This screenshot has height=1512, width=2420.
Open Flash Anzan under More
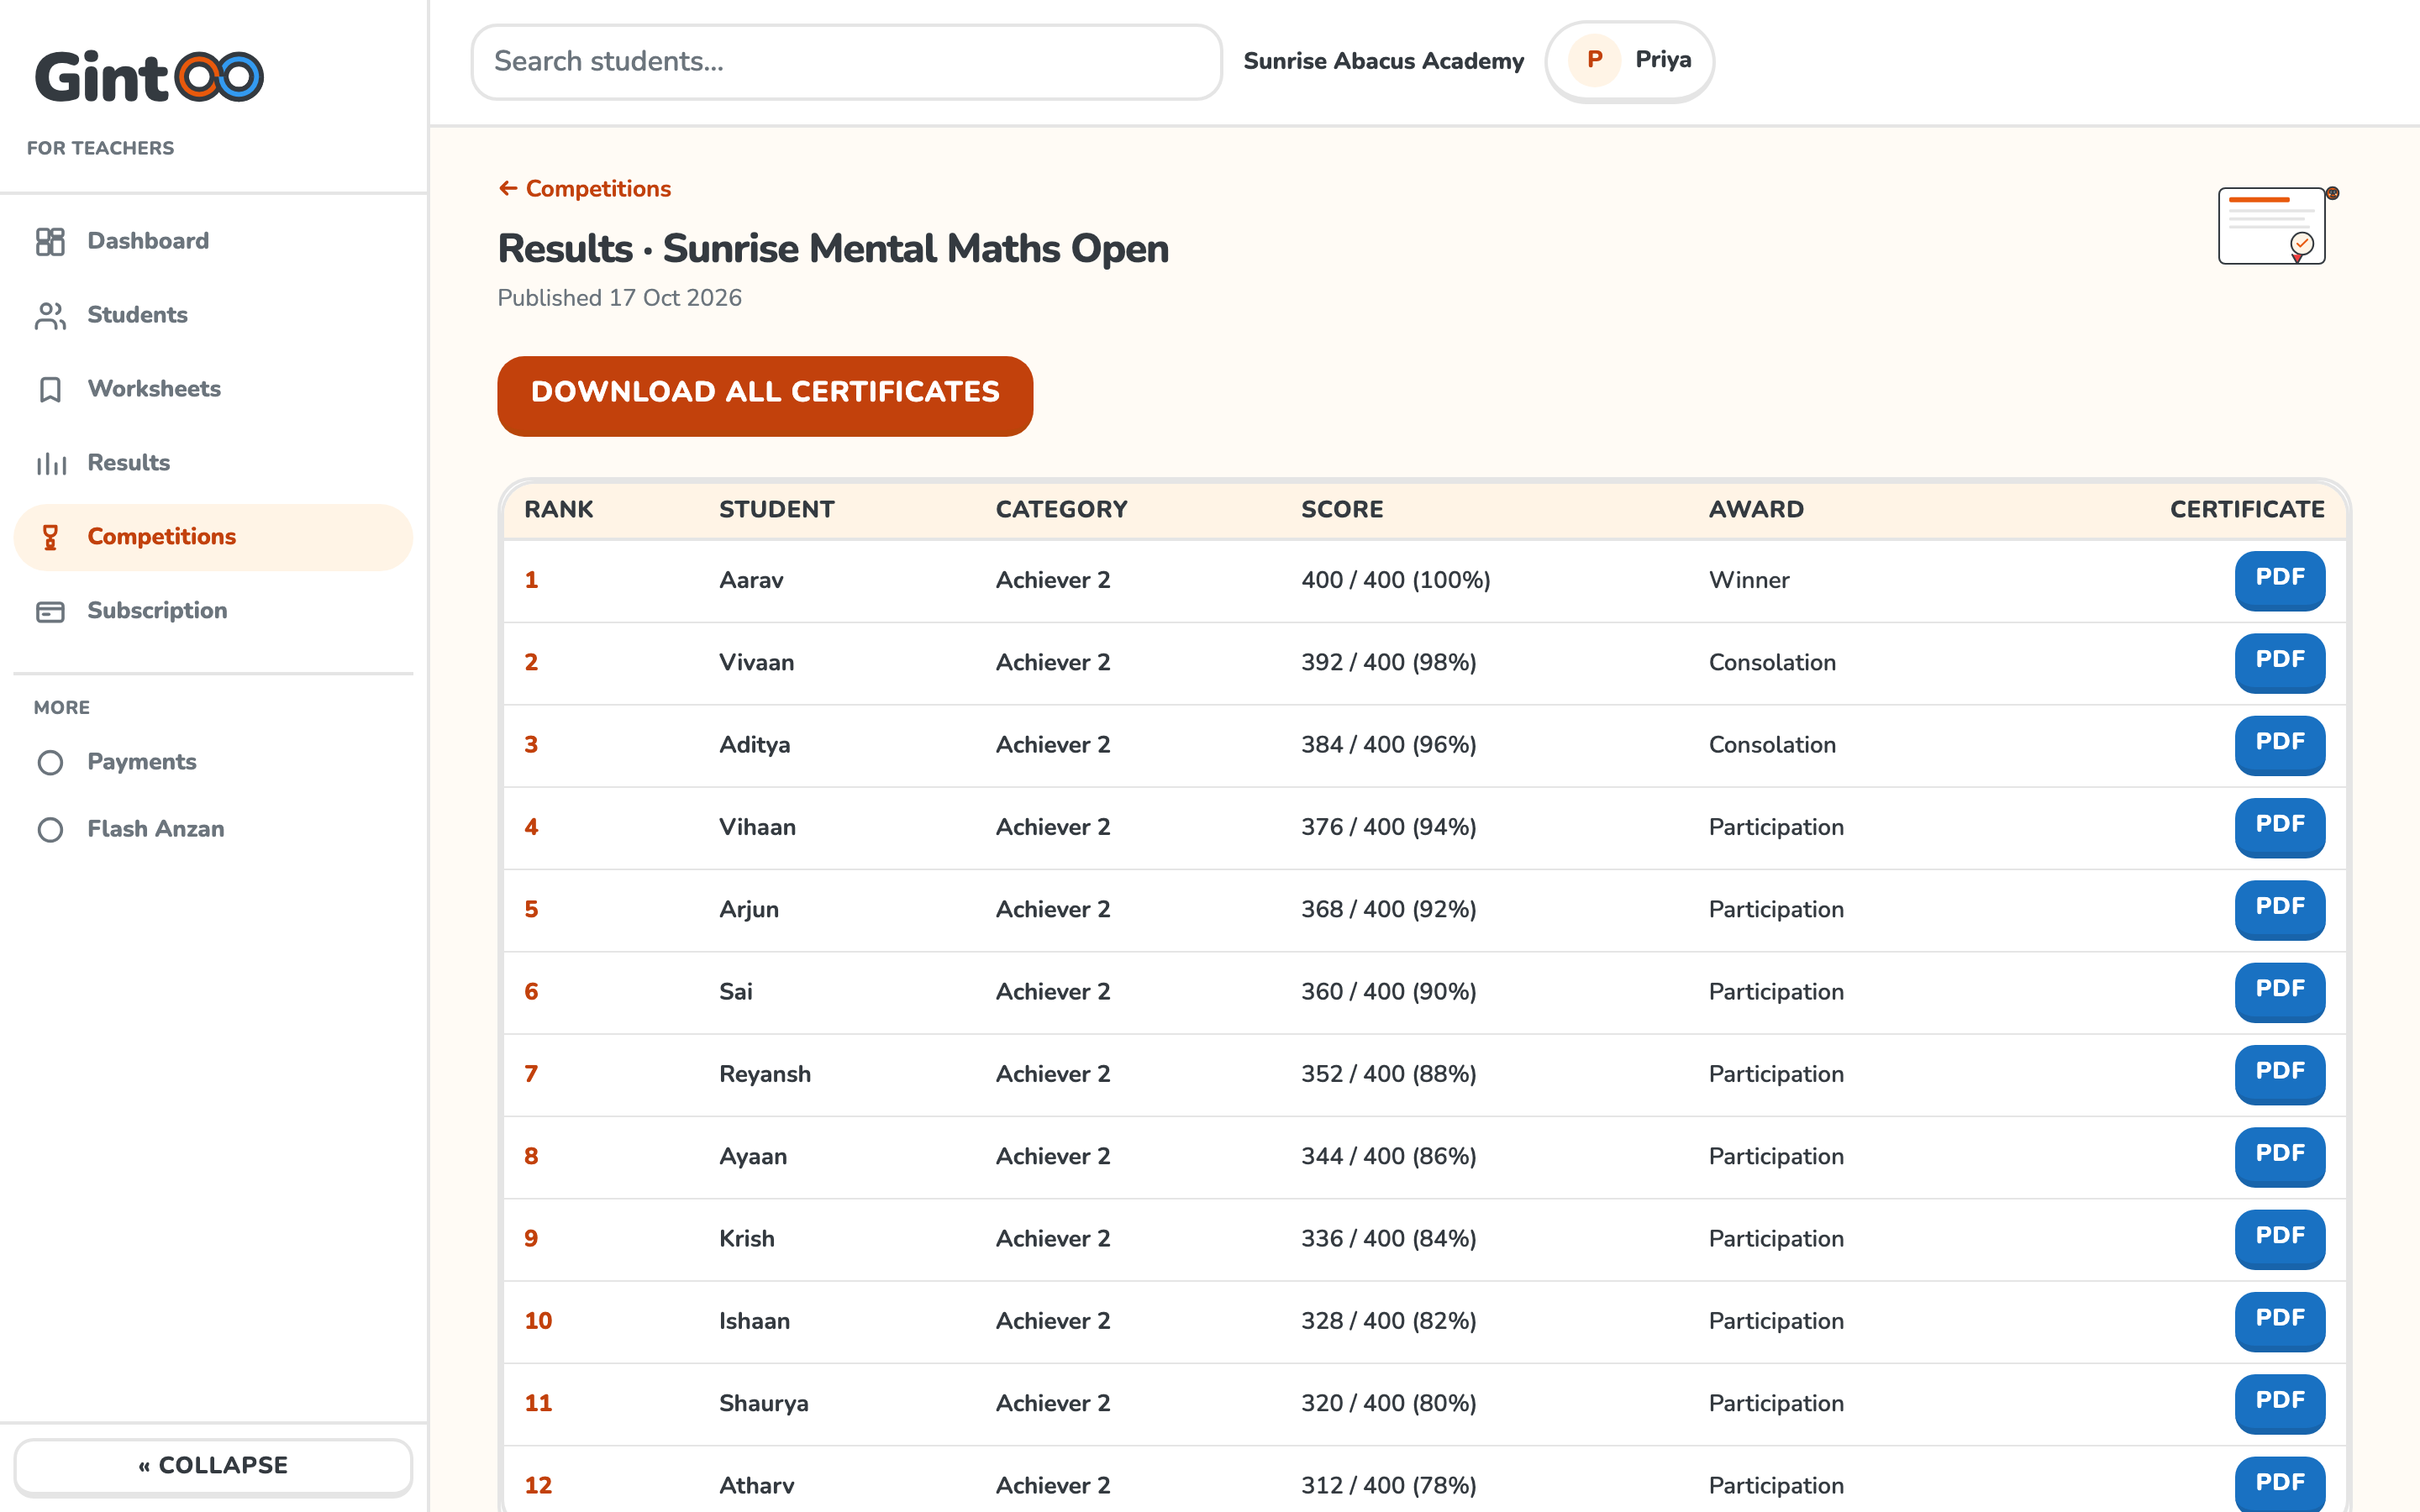213,830
